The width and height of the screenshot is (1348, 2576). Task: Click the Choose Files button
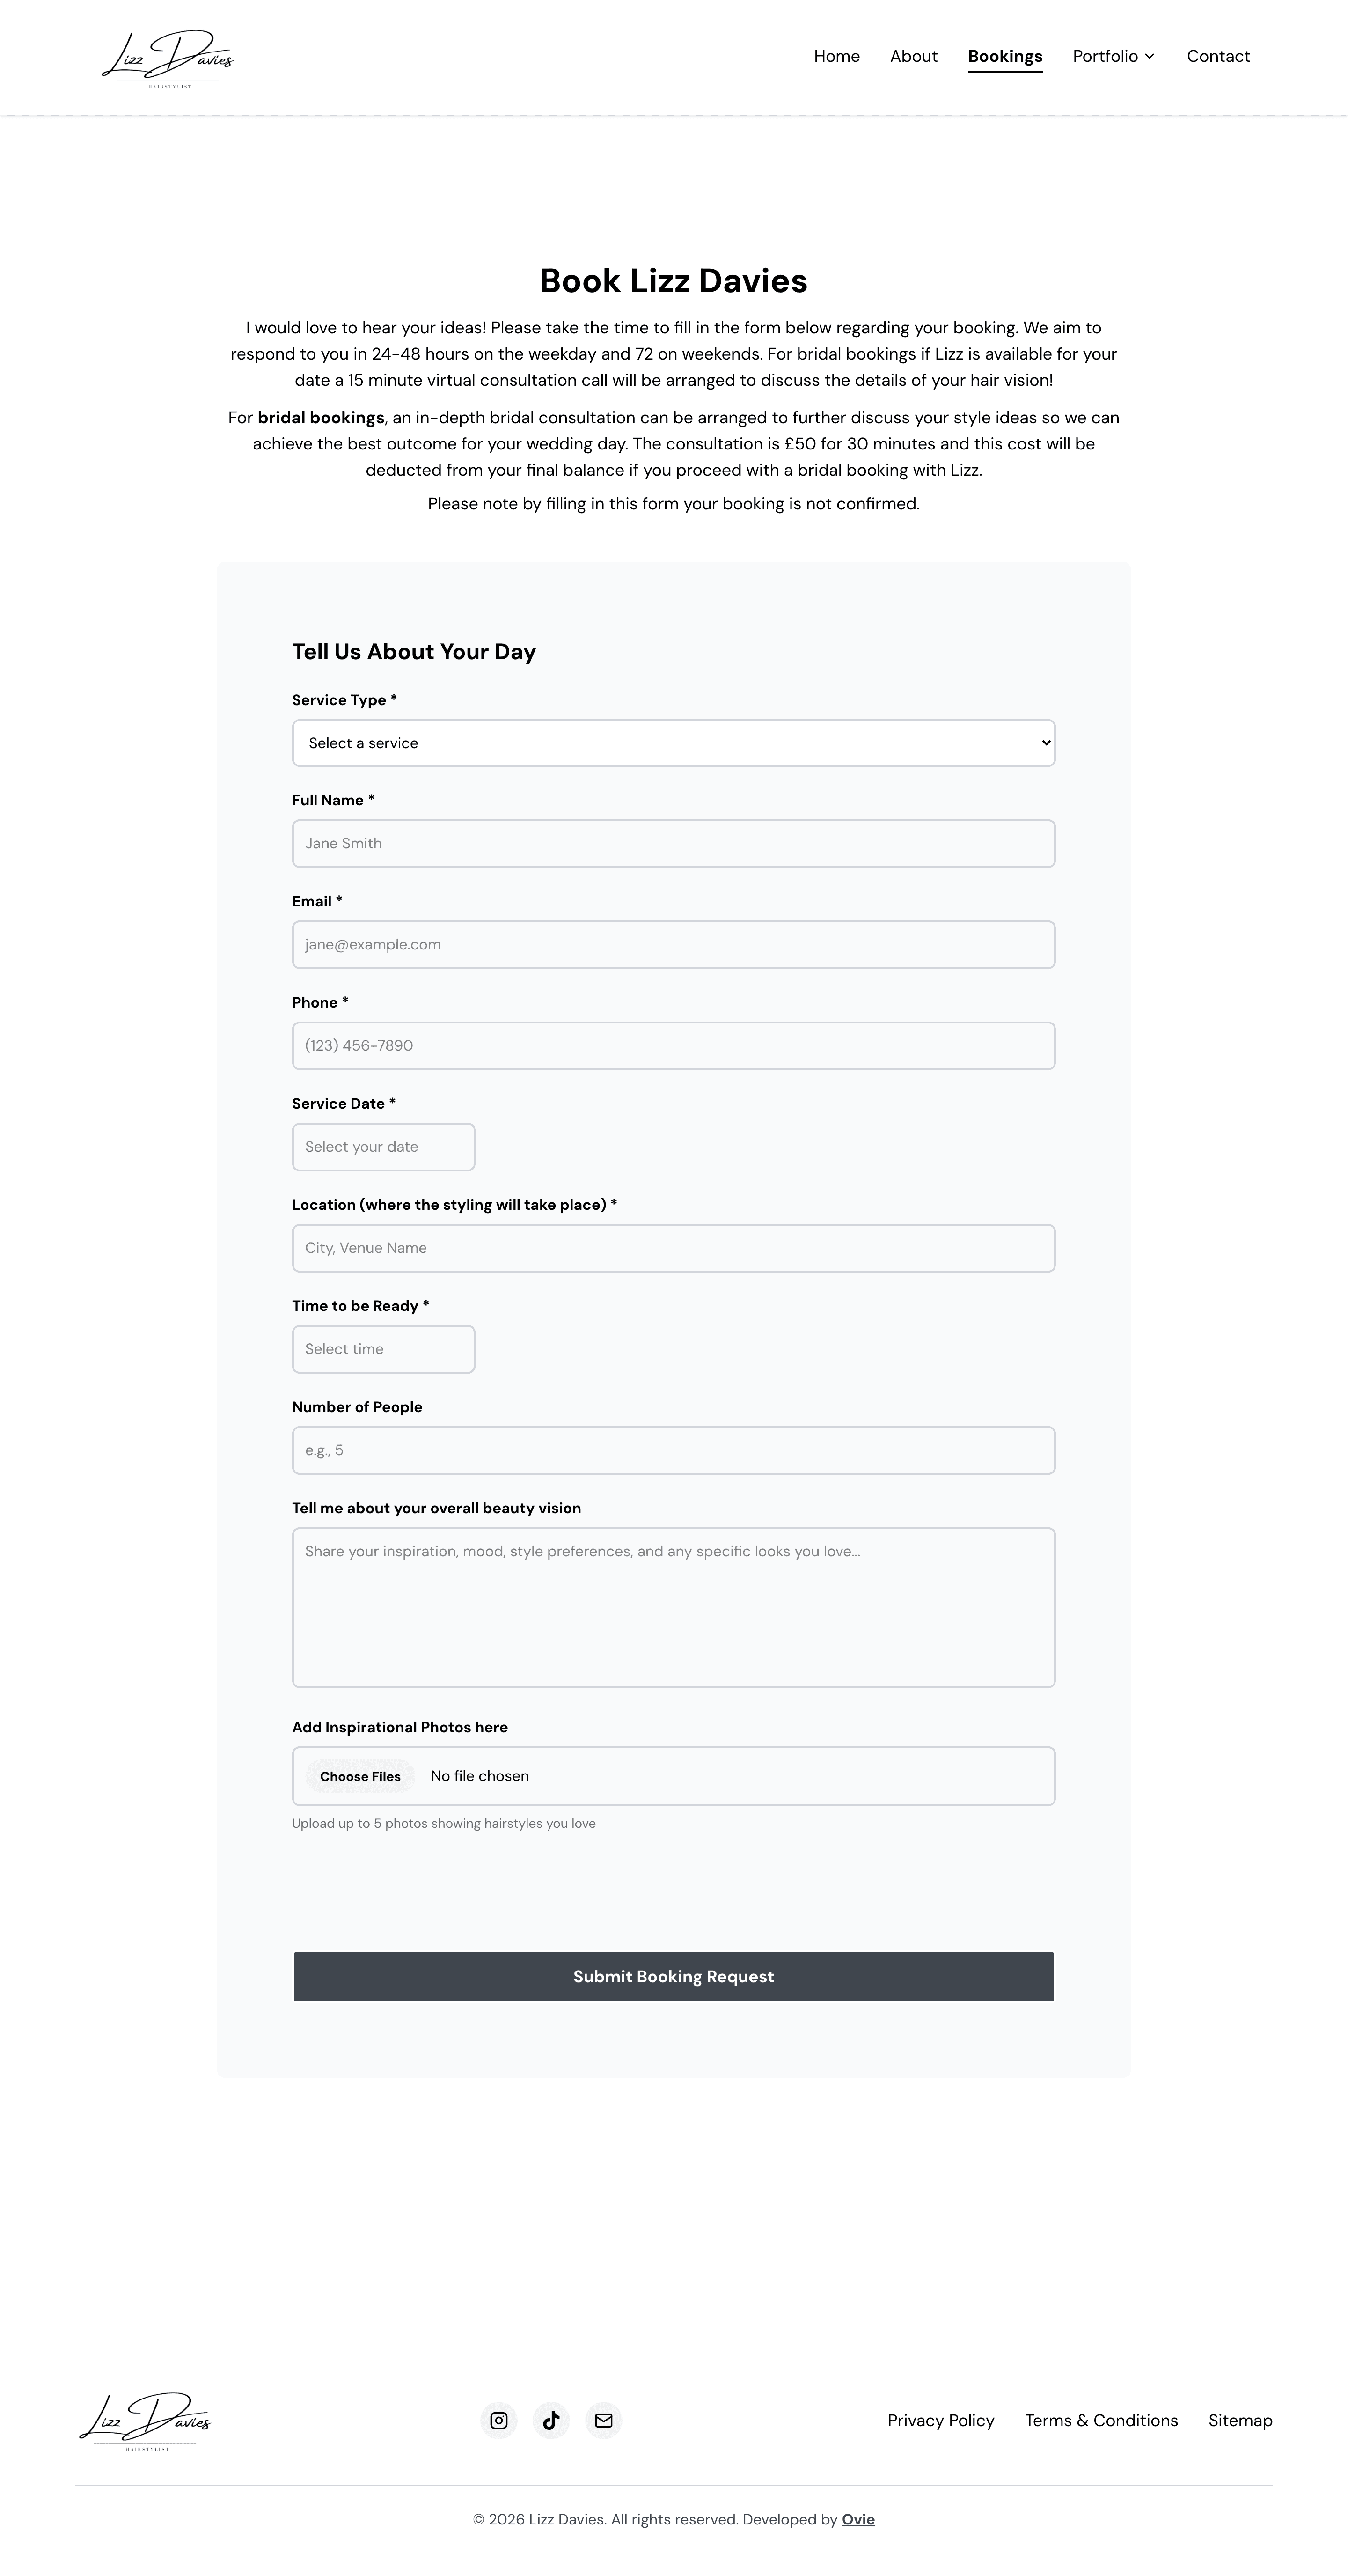(x=360, y=1776)
